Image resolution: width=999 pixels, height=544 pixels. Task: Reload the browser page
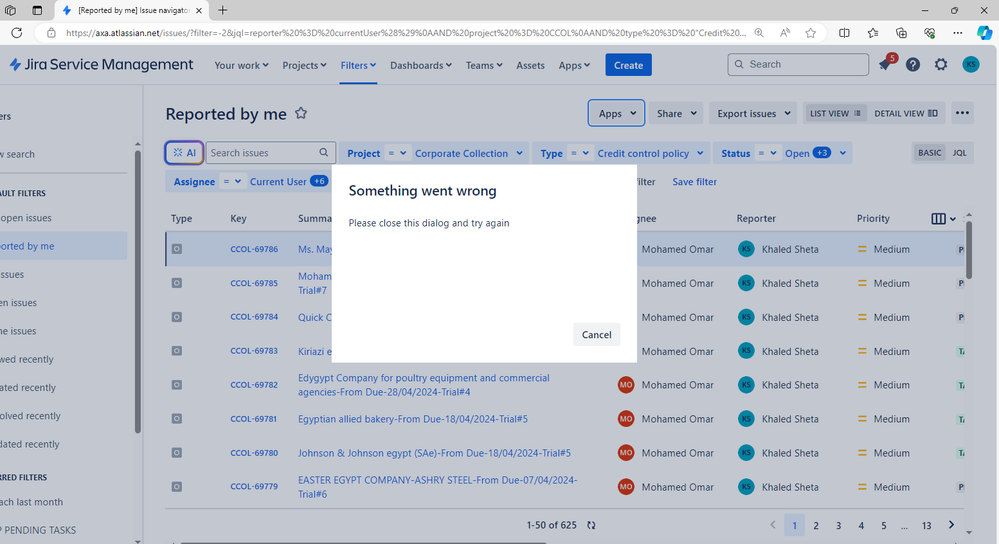coord(17,32)
